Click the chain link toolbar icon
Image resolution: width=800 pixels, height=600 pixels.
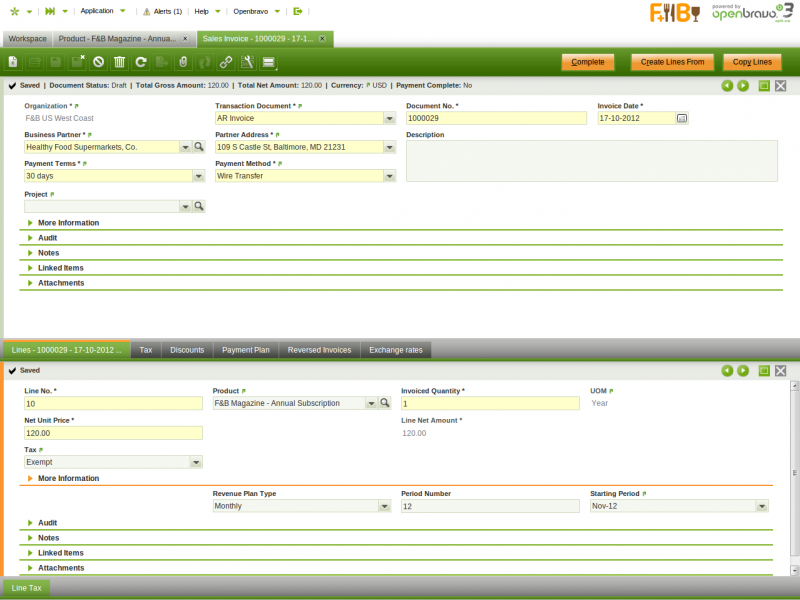[226, 62]
